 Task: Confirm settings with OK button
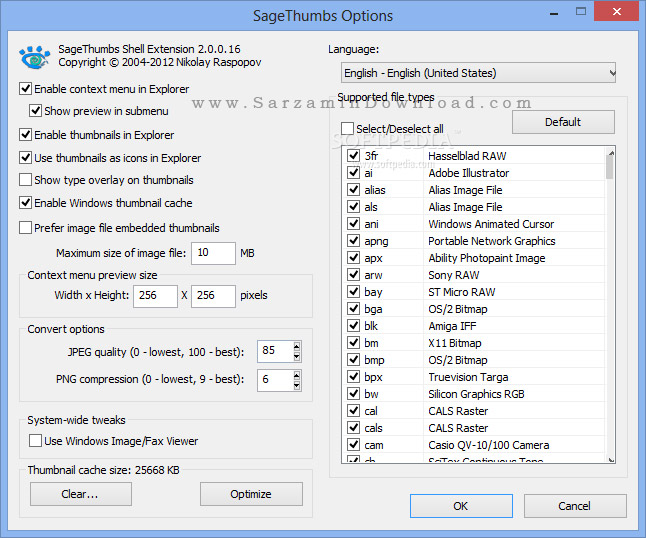point(461,506)
